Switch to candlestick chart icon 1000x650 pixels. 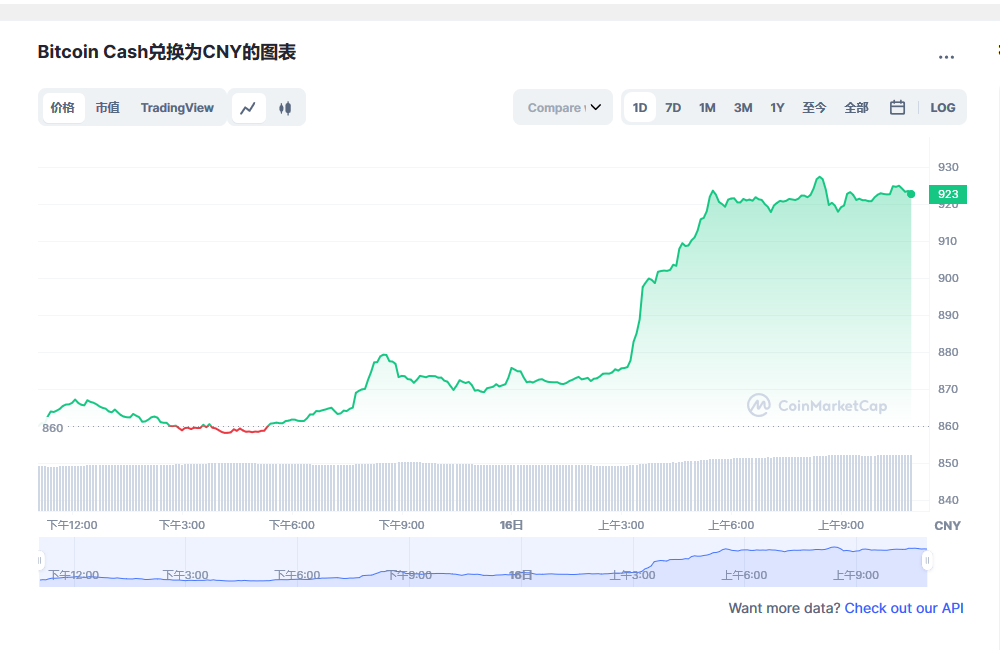click(285, 108)
